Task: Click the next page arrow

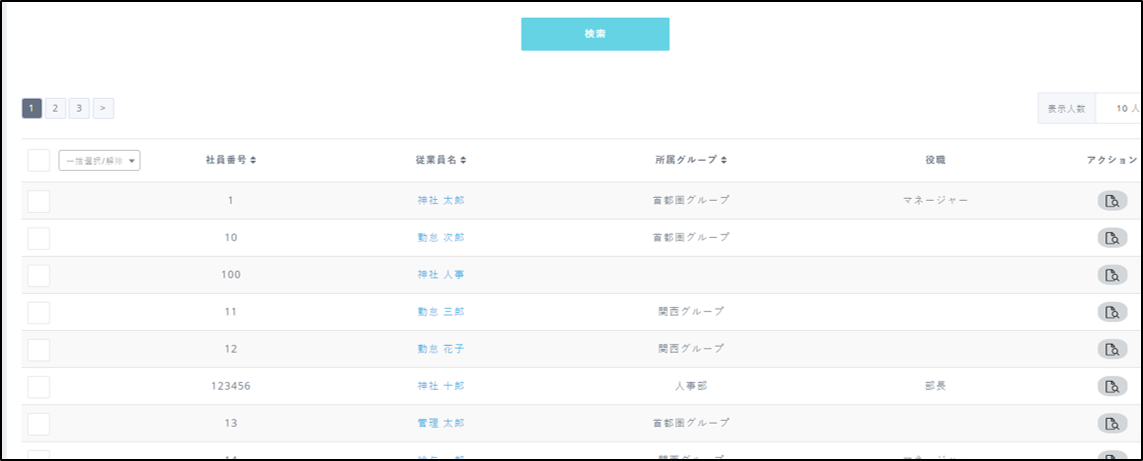Action: coord(103,108)
